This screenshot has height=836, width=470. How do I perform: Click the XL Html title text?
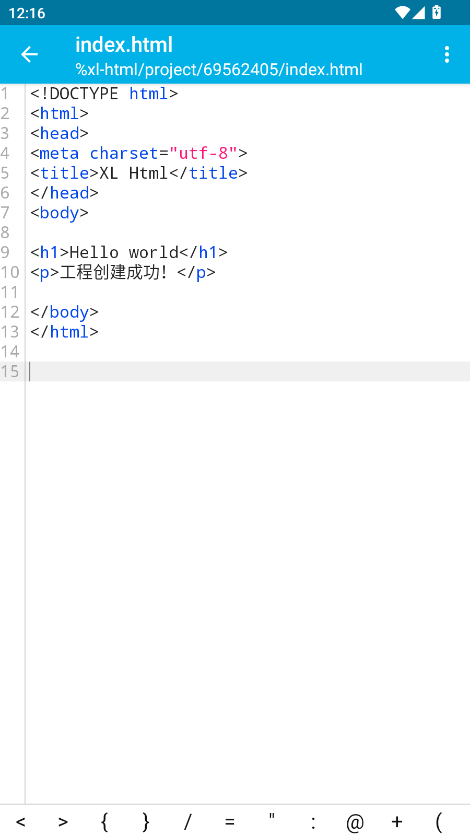pos(134,173)
